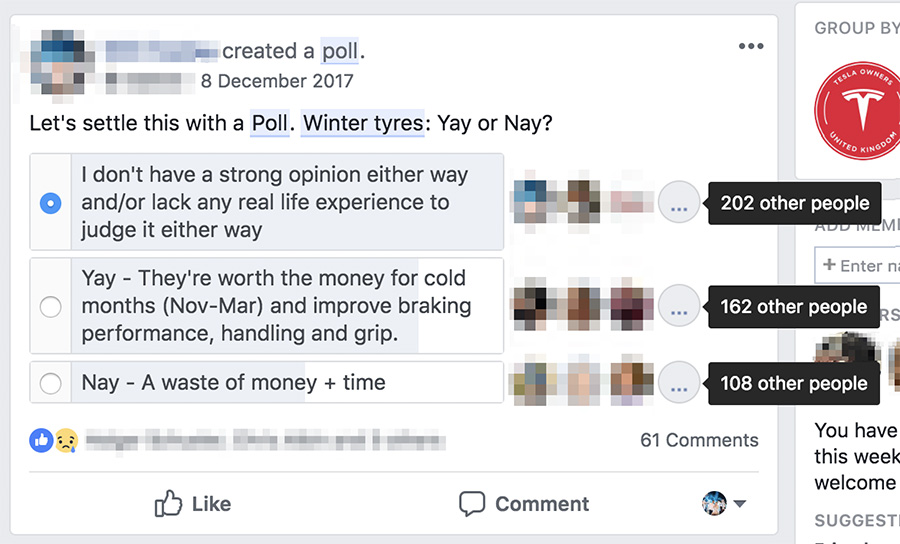Click the Comment speech bubble button

pos(523,504)
